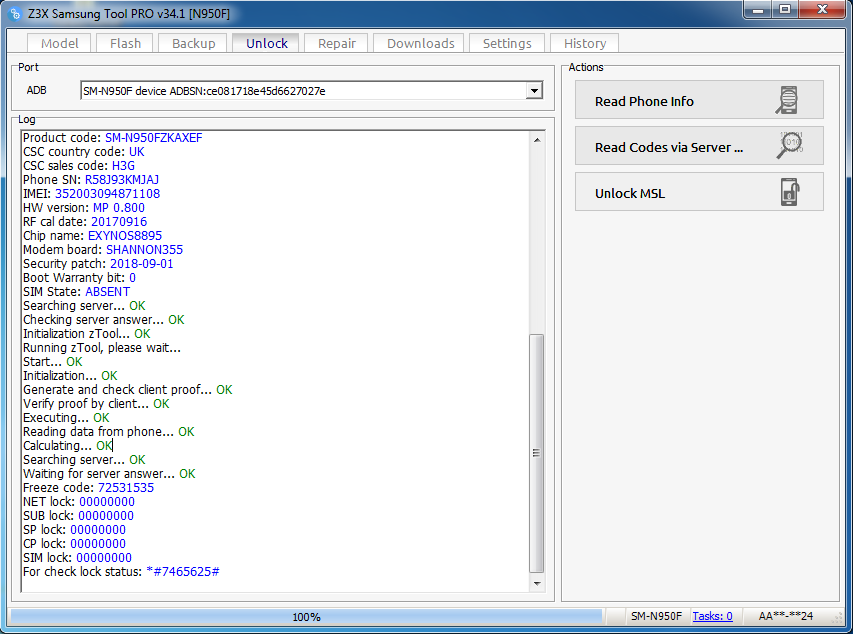Click the CSC sales code H3G
The height and width of the screenshot is (634, 853).
[x=123, y=165]
